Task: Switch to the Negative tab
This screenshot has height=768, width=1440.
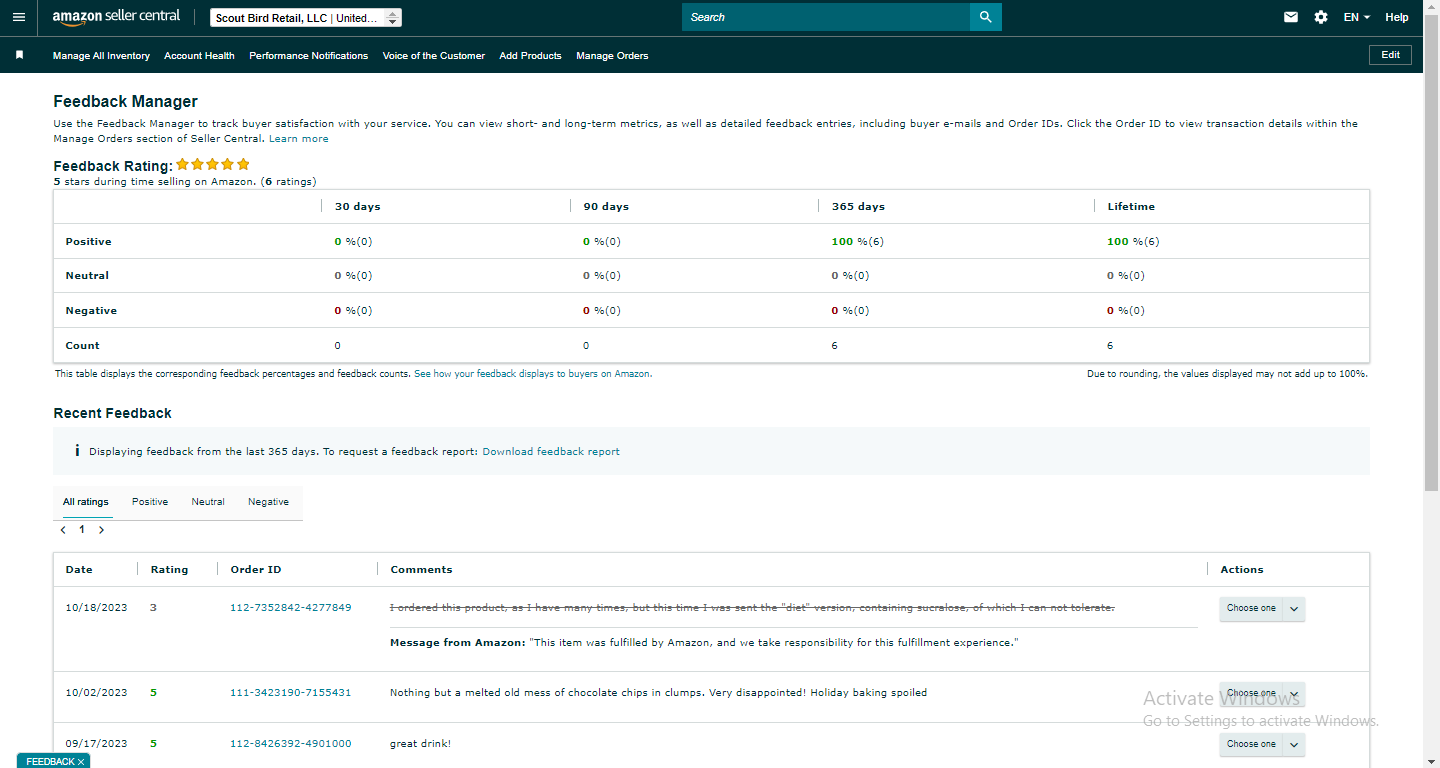Action: tap(268, 502)
